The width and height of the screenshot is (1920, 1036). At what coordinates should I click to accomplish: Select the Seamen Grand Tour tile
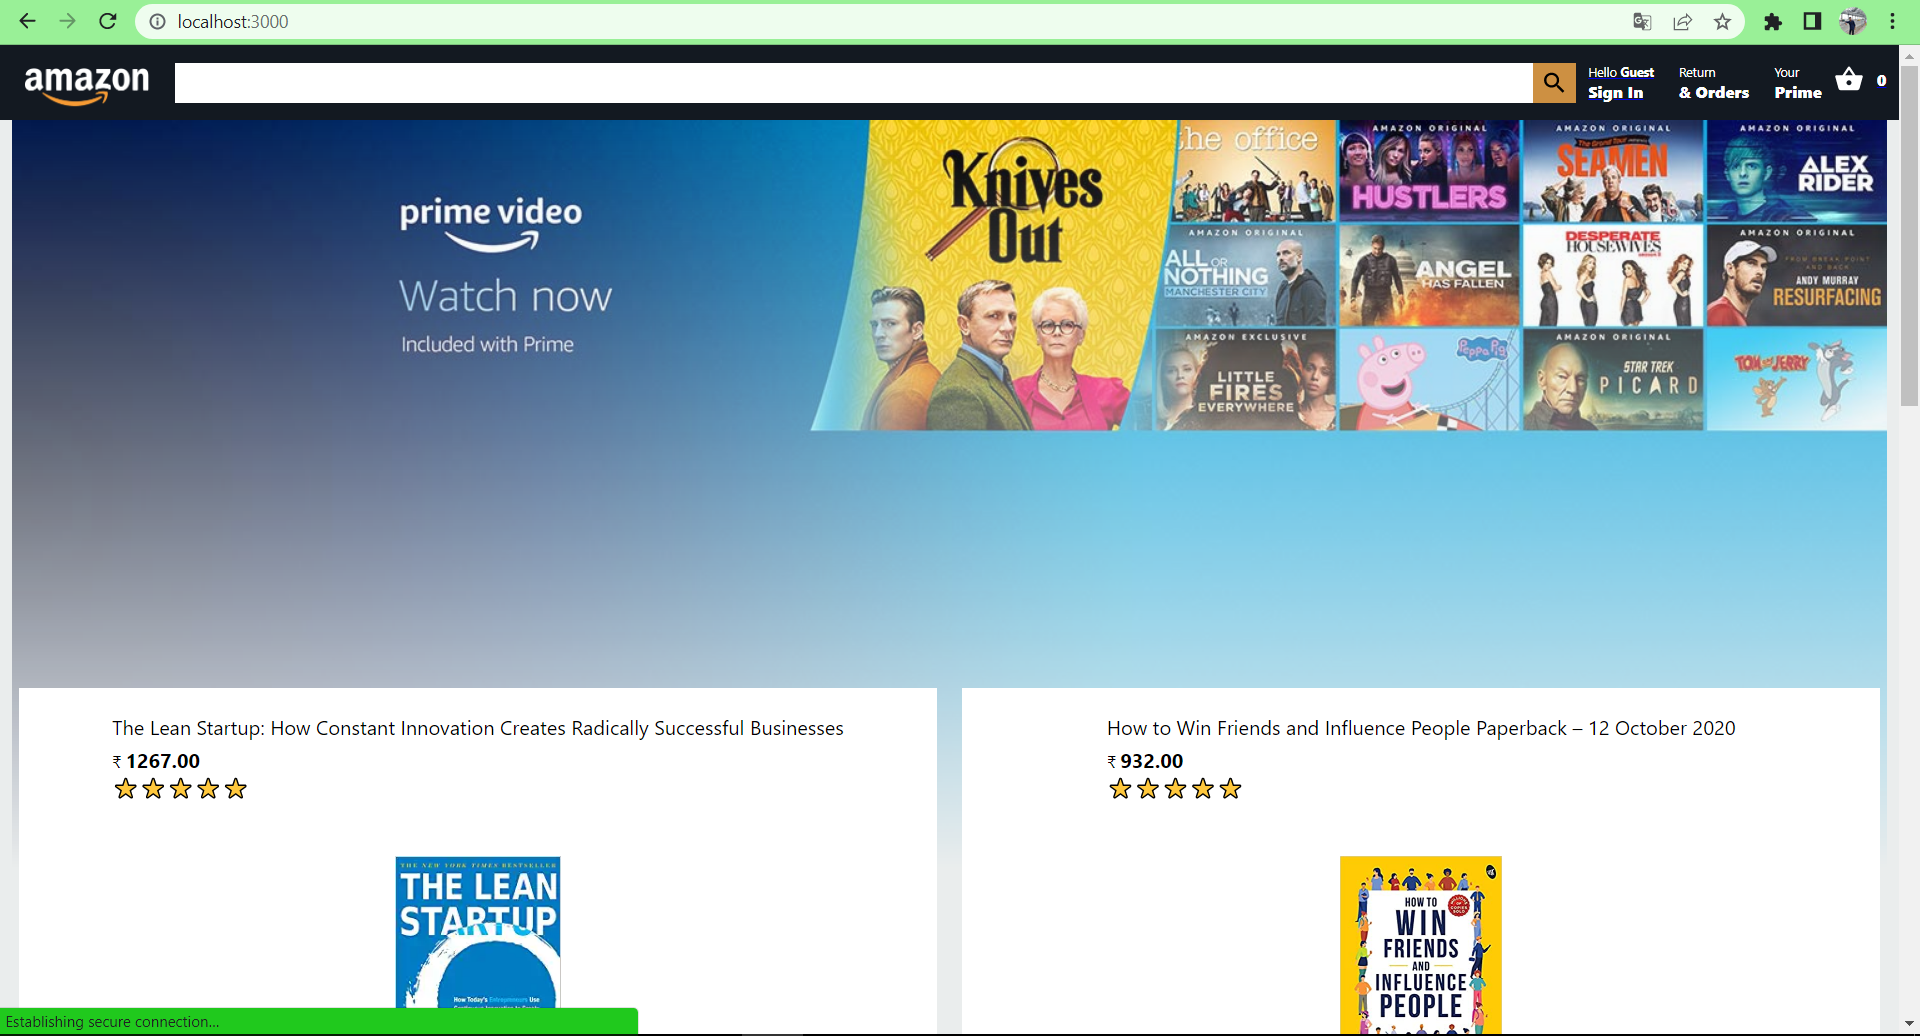click(x=1612, y=171)
